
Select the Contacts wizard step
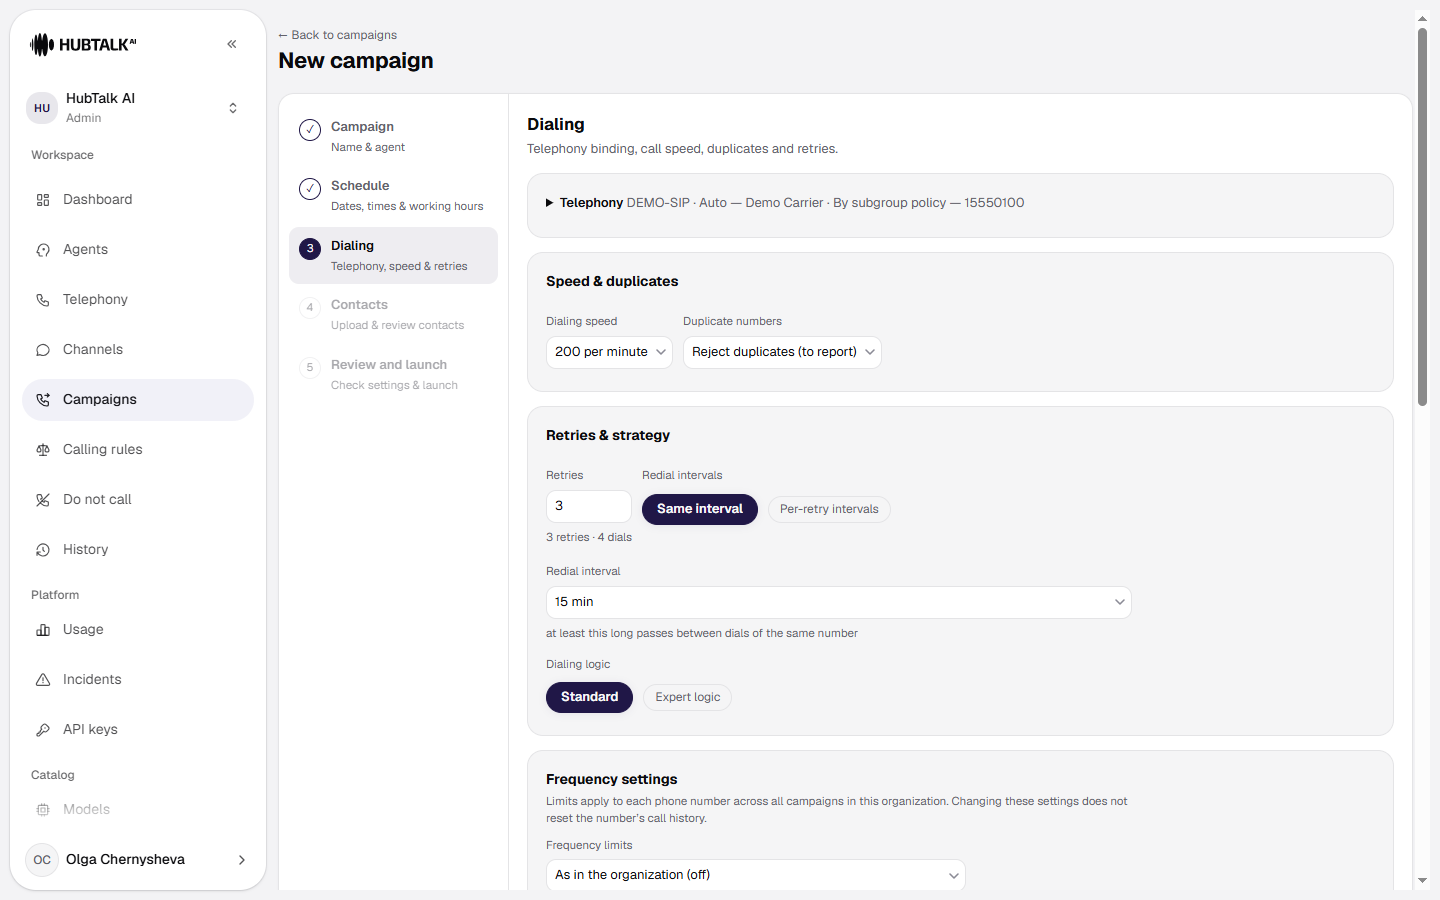pos(393,314)
